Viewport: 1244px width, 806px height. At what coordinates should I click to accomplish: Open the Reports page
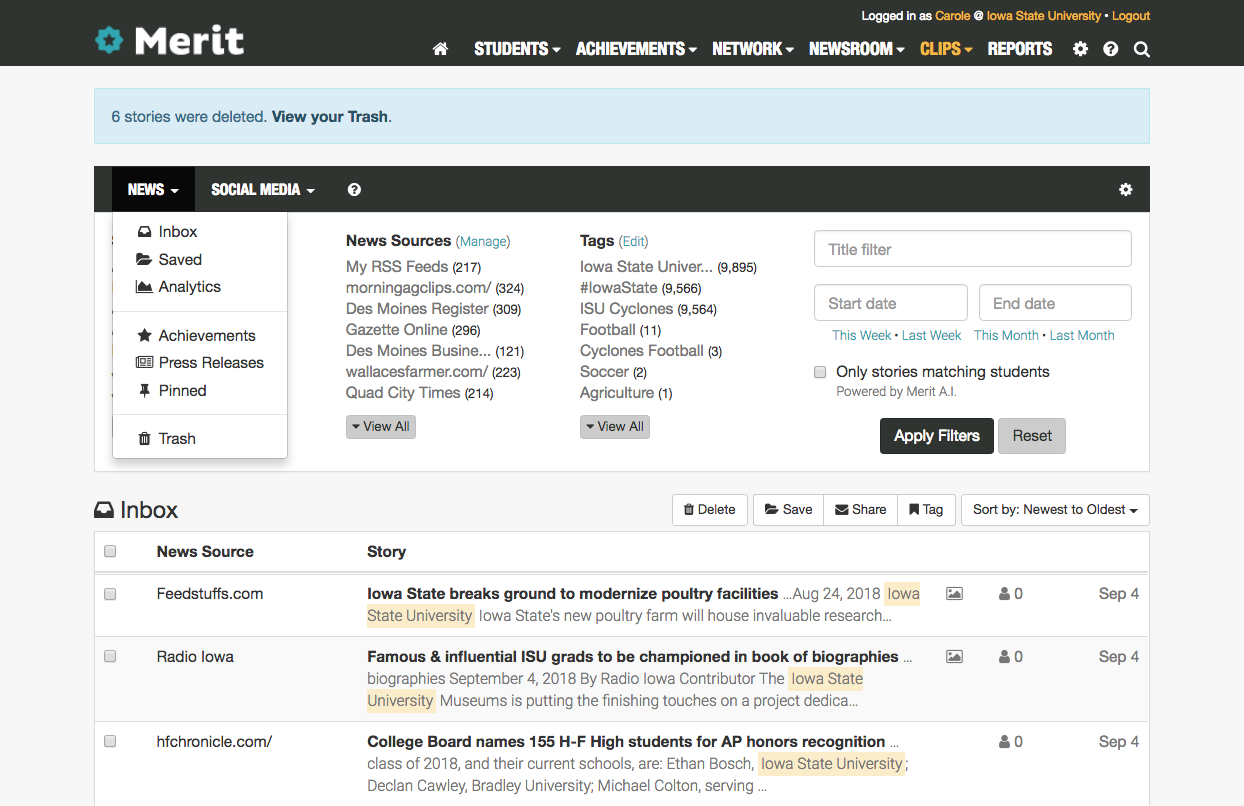(x=1020, y=49)
